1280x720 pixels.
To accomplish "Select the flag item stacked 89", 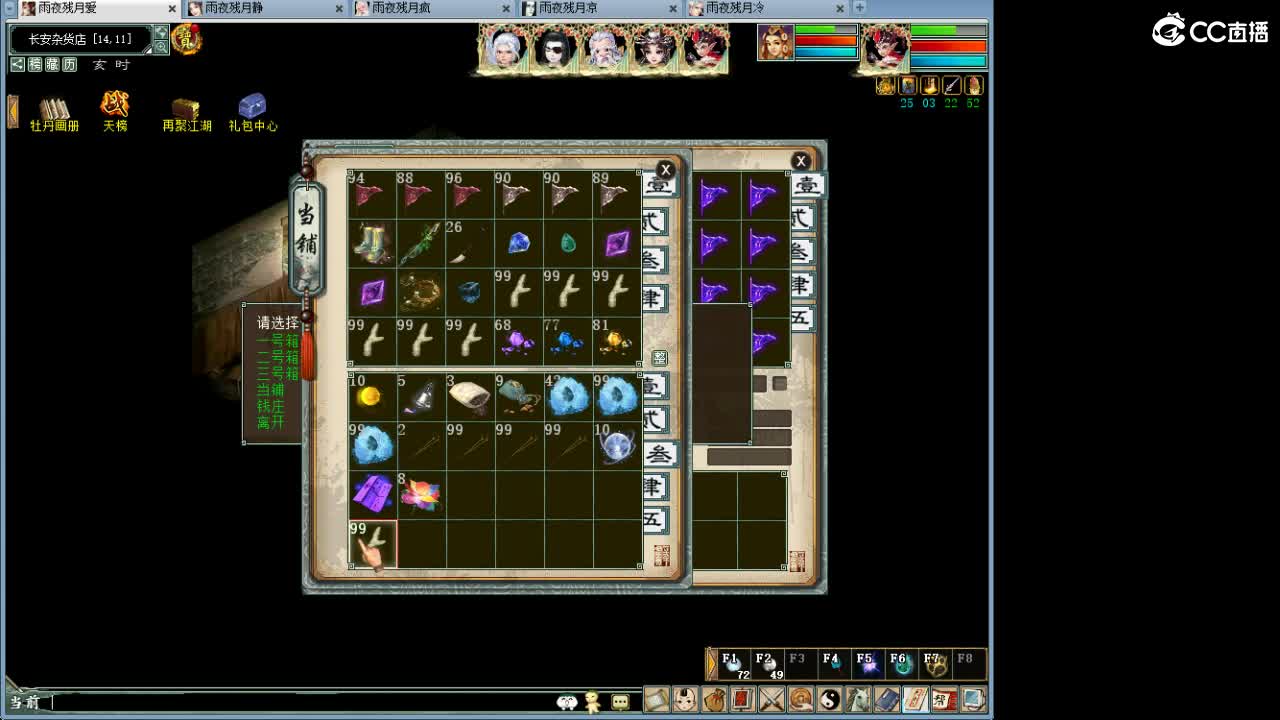I will point(617,195).
